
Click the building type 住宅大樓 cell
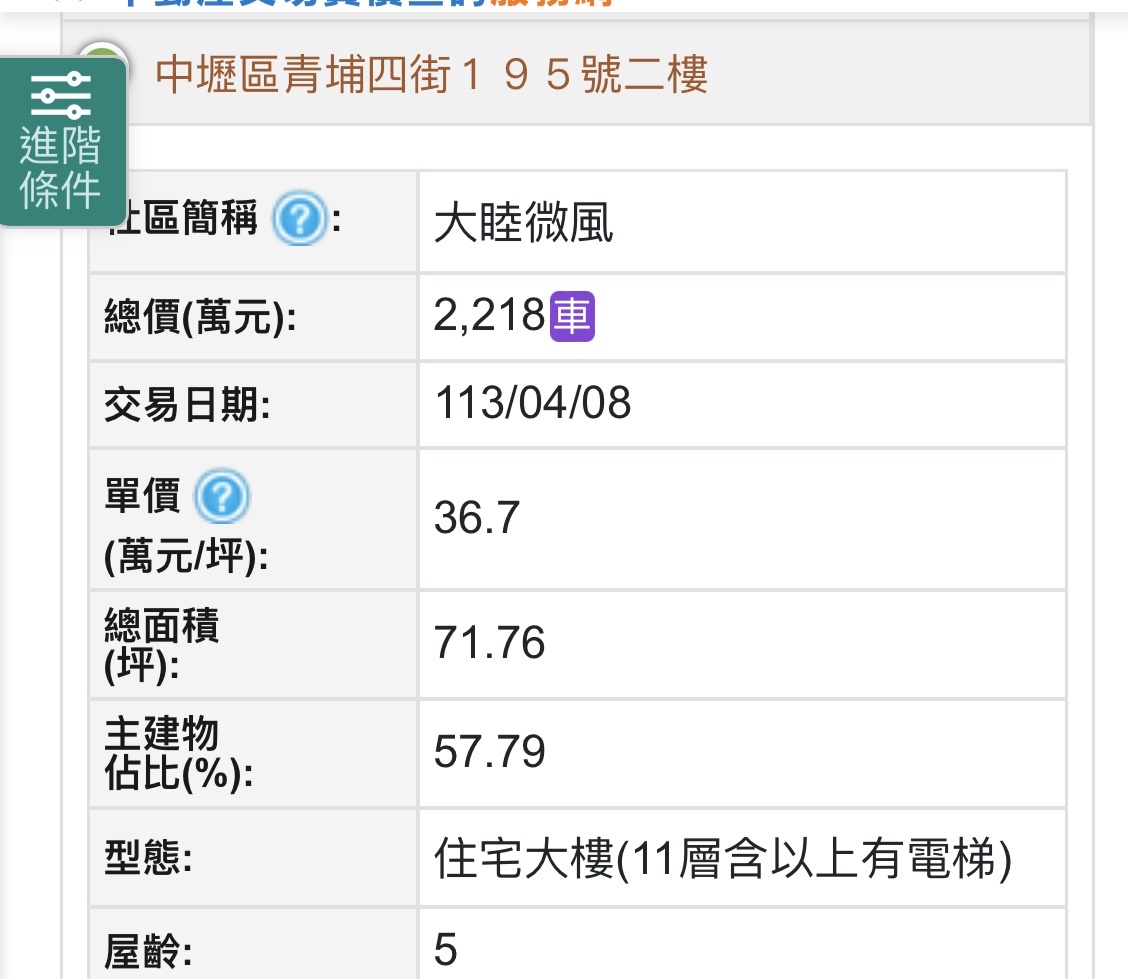[723, 858]
